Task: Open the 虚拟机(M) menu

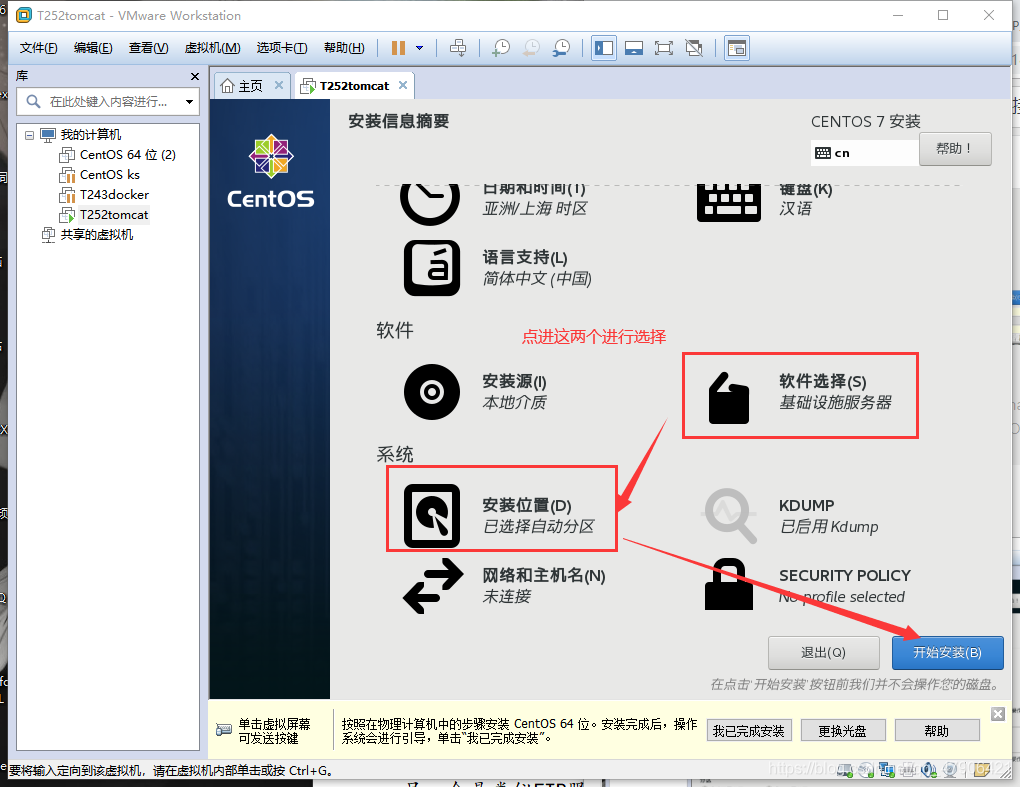Action: (x=212, y=47)
